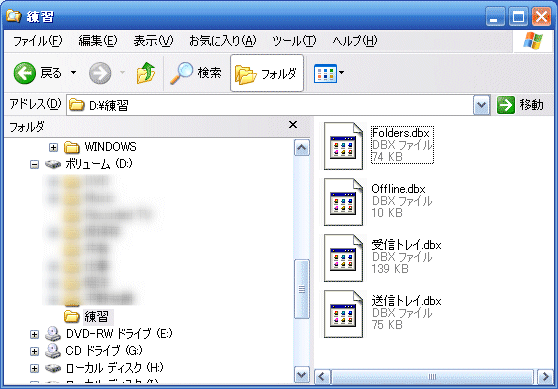Select the 受信トレイ.dbx file icon

pos(343,258)
